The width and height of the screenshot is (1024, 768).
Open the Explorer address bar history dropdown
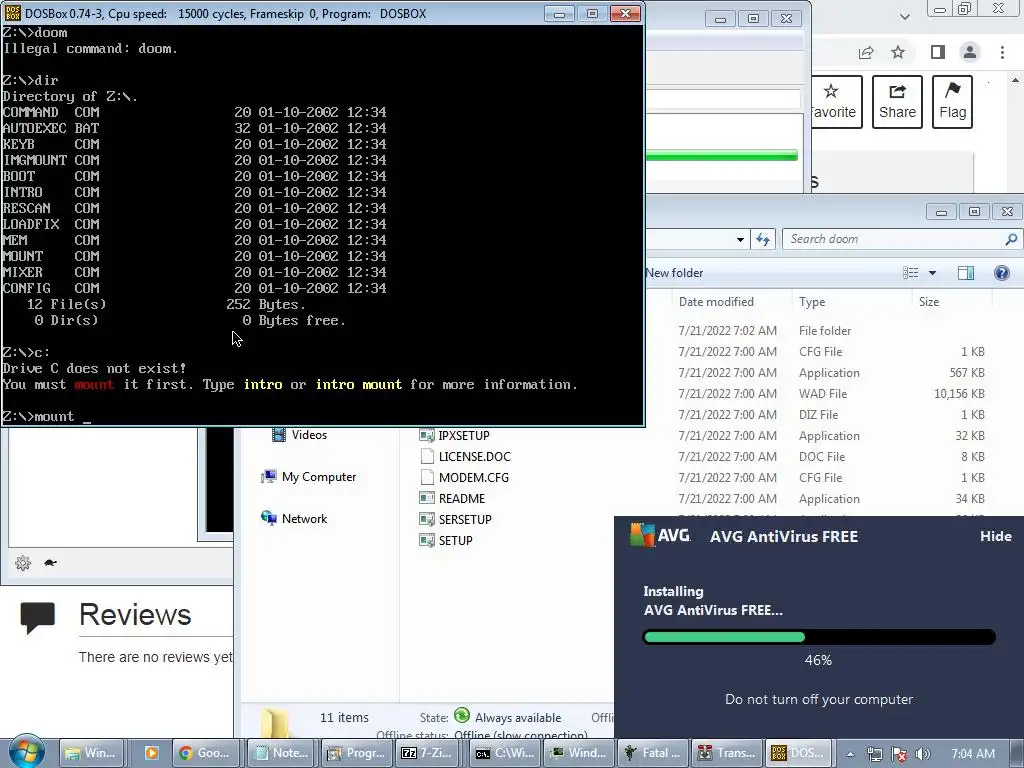(740, 240)
